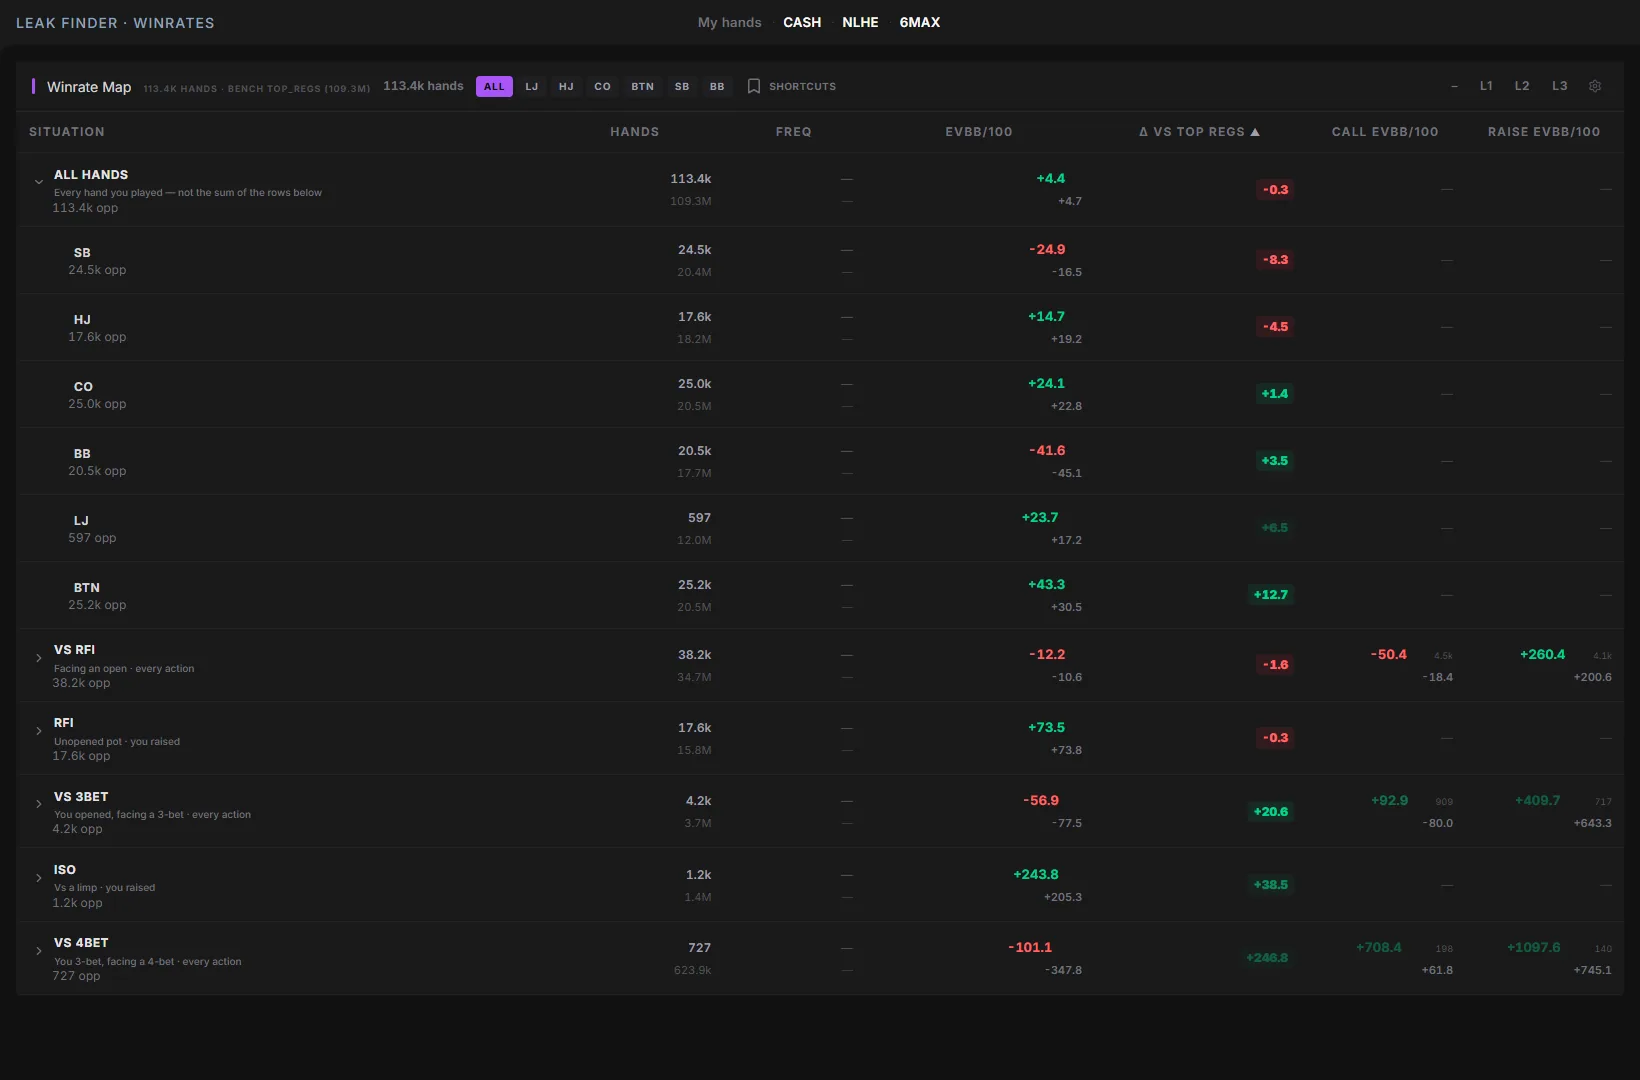1640x1080 pixels.
Task: Collapse the ALL HANDS row chevron
Action: click(x=39, y=182)
